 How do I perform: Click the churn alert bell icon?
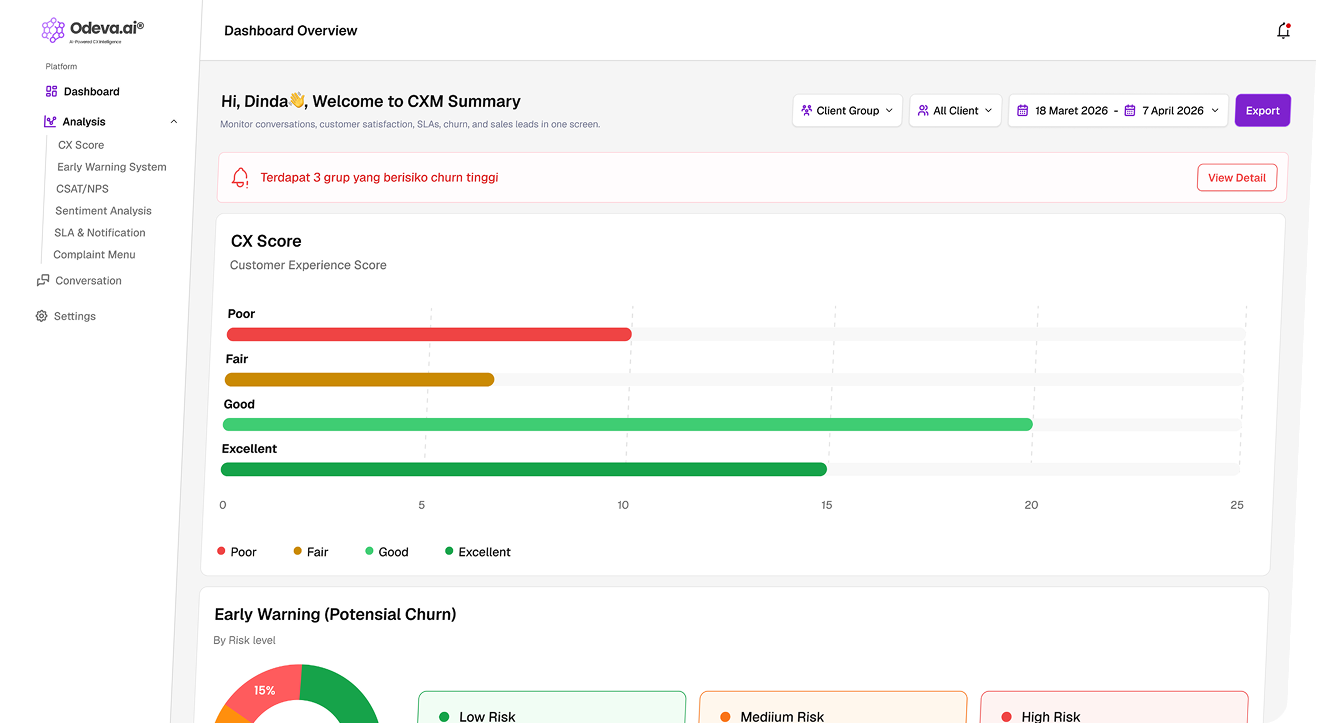click(240, 178)
